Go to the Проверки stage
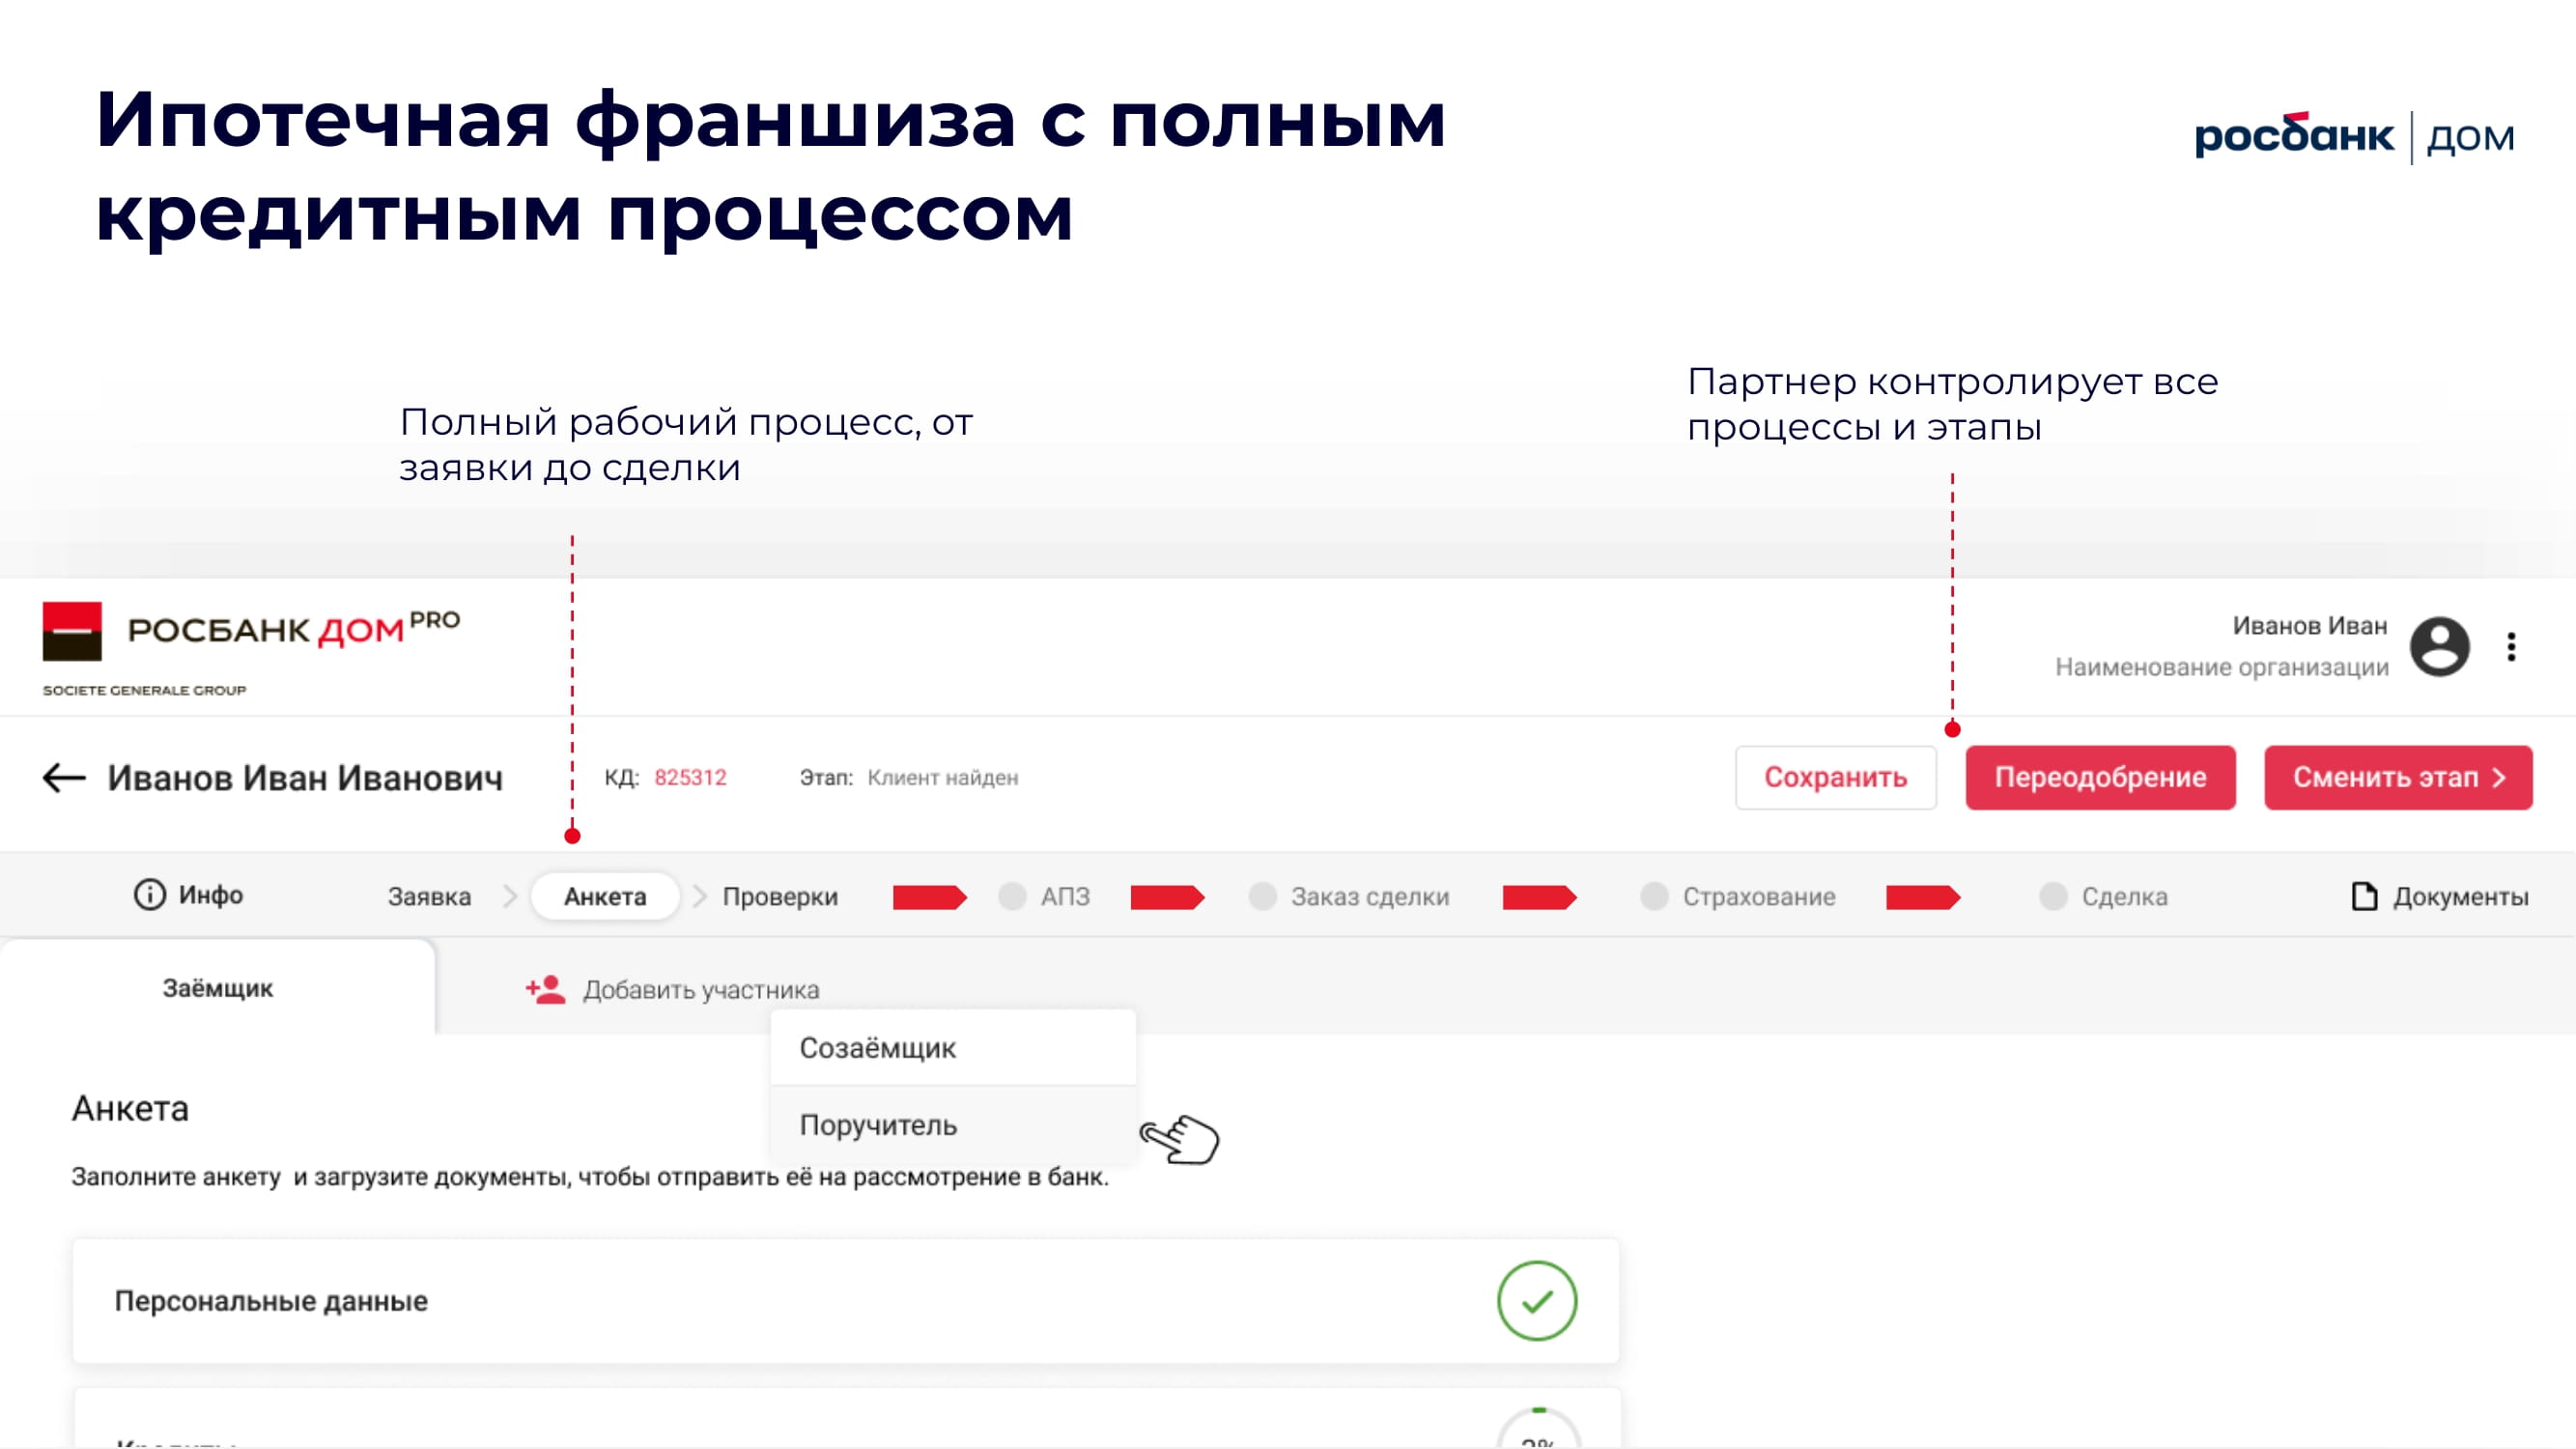The image size is (2576, 1449). pos(780,896)
